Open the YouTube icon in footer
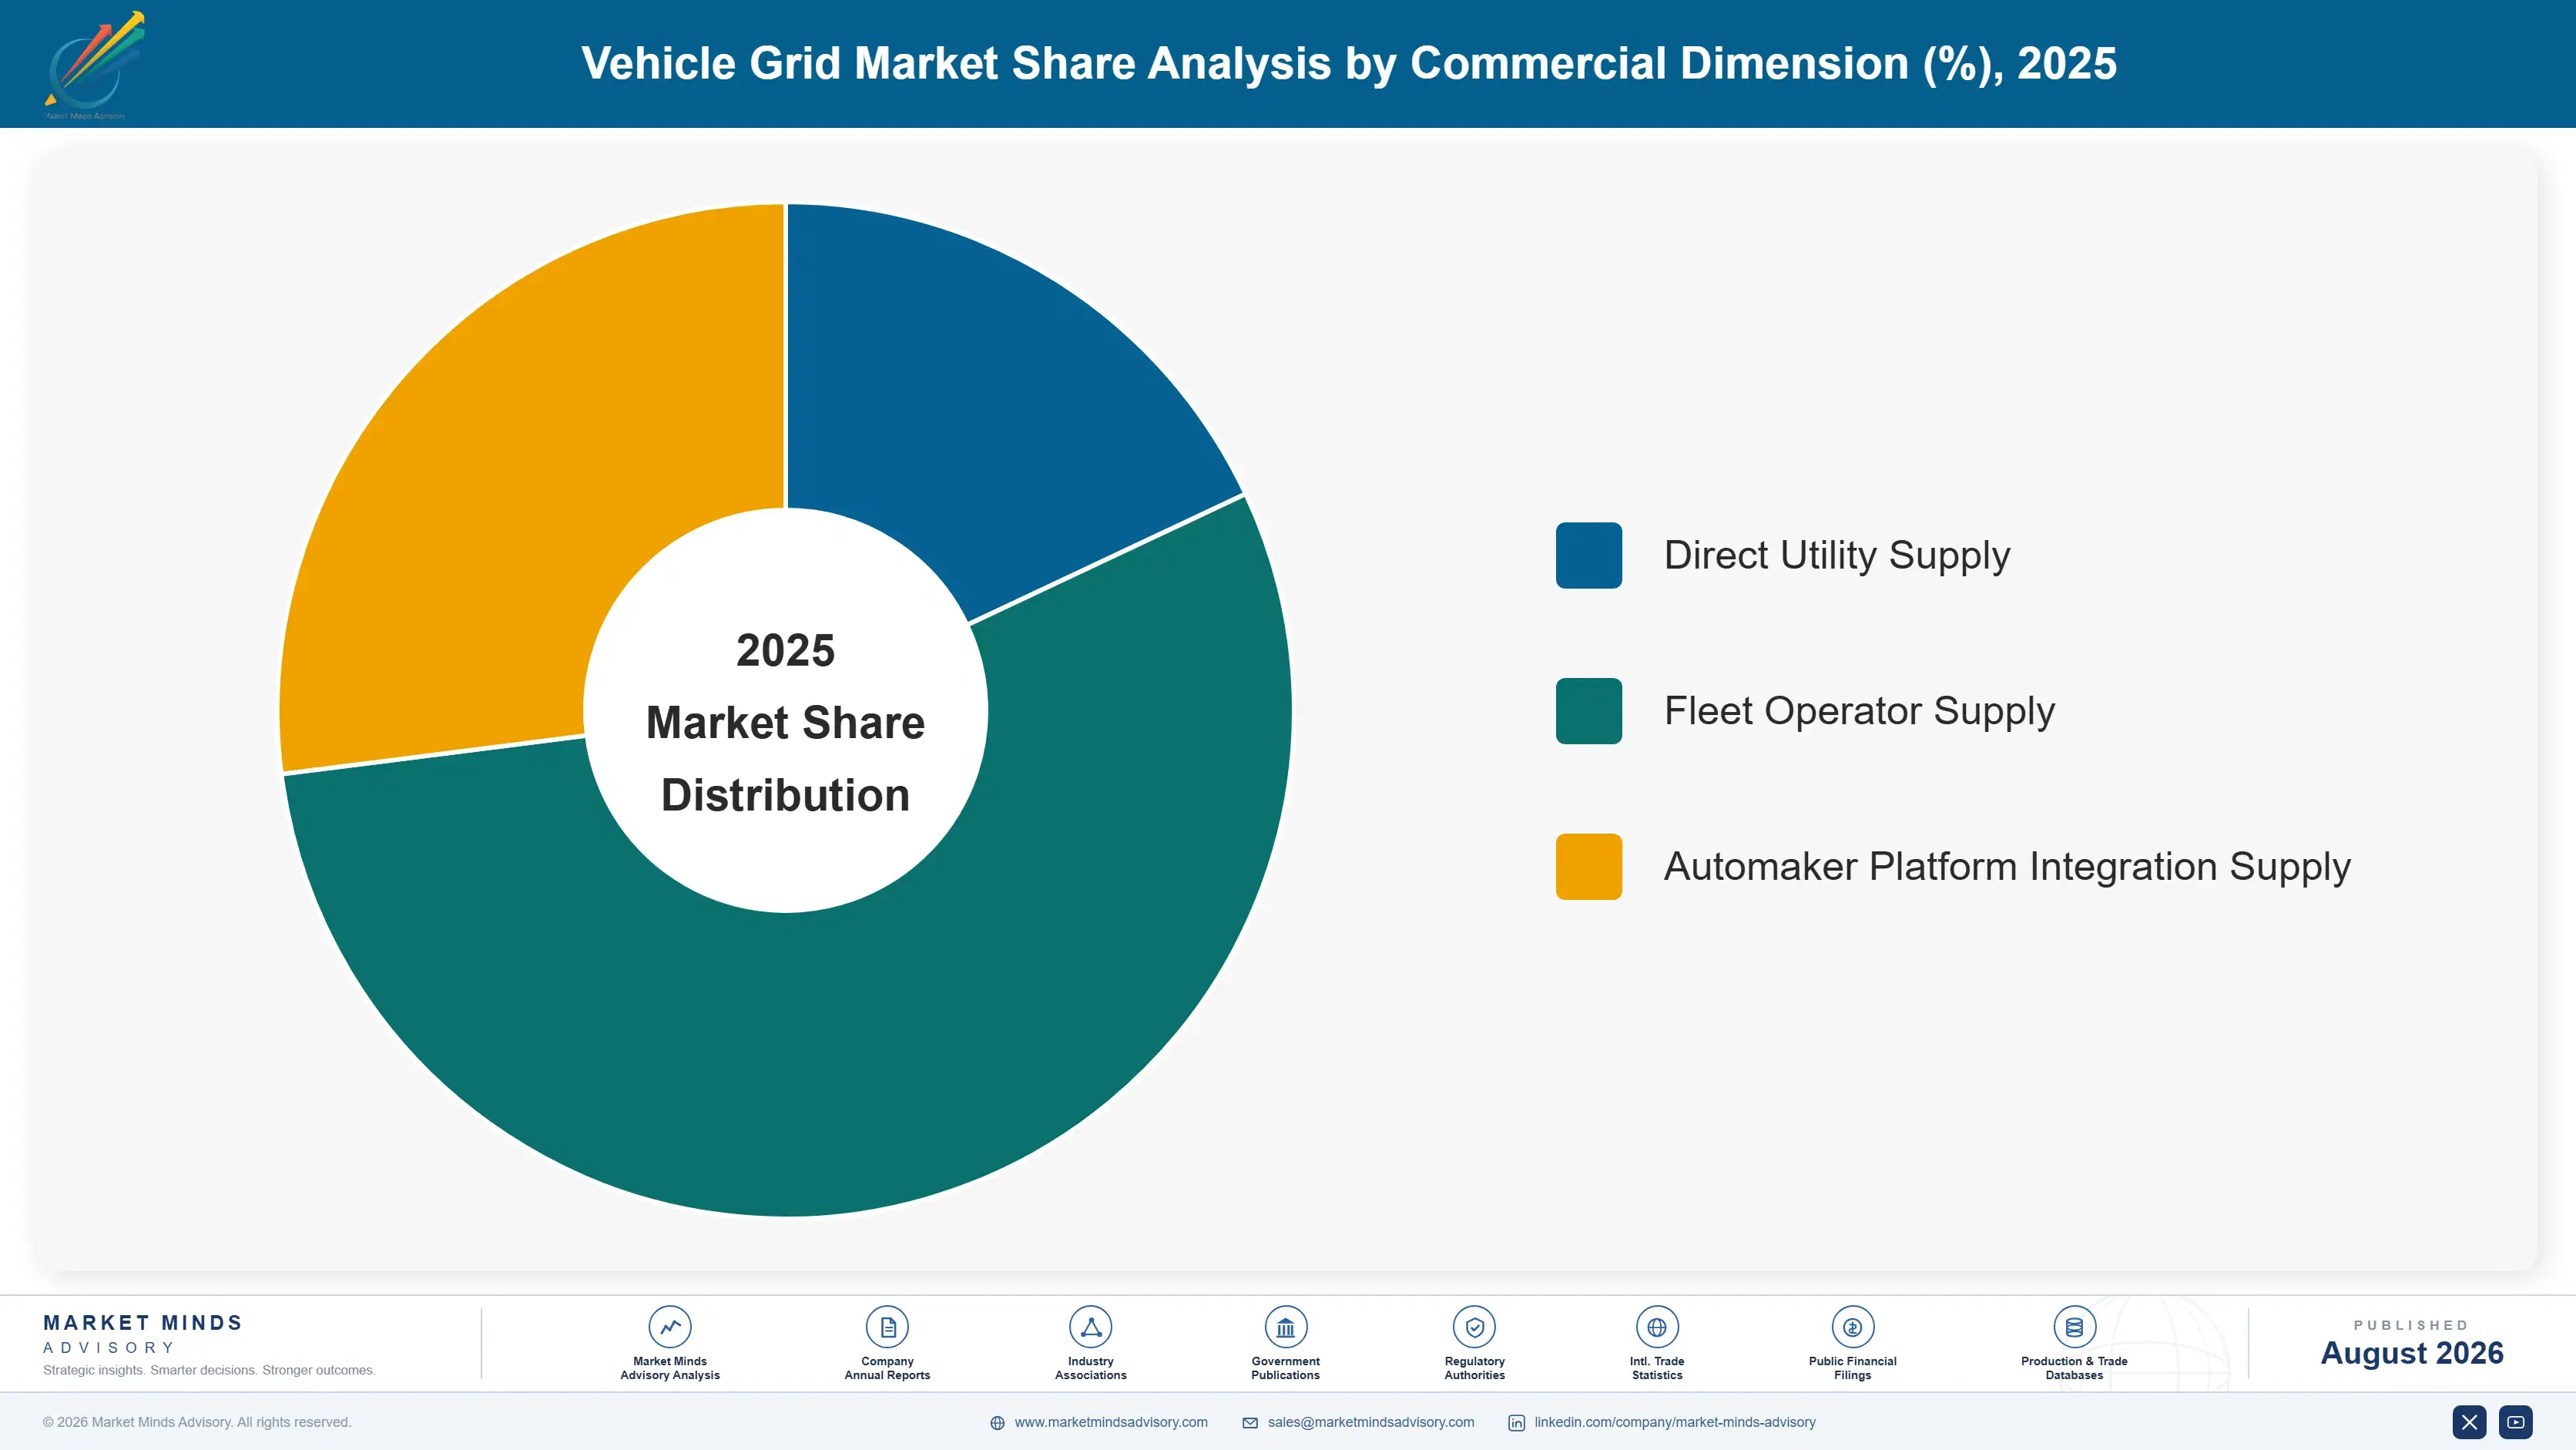The image size is (2576, 1450). 2516,1422
